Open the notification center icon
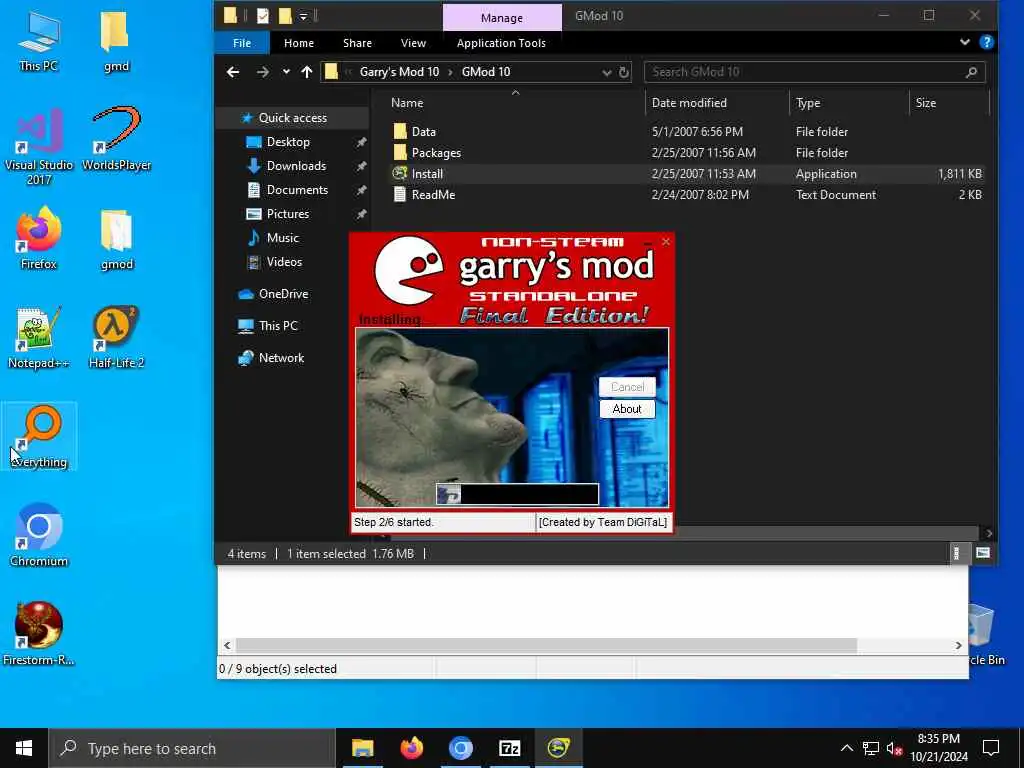The height and width of the screenshot is (768, 1024). [991, 748]
